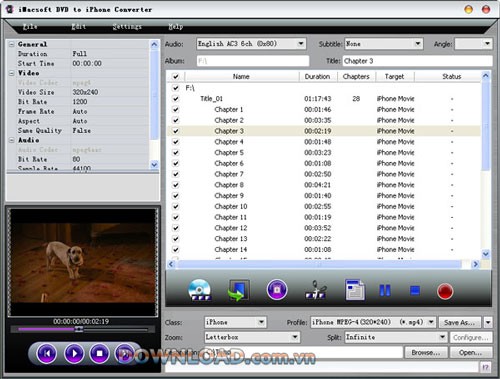Click the Album input field
Image resolution: width=500 pixels, height=379 pixels.
[x=253, y=61]
